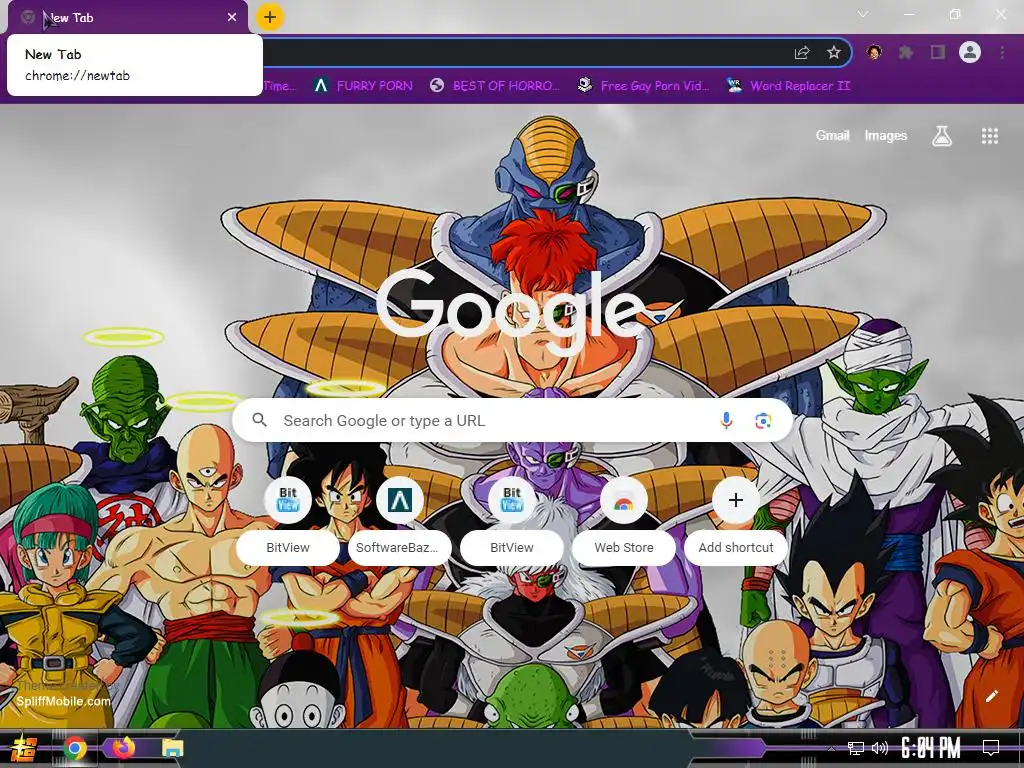The height and width of the screenshot is (768, 1024).
Task: Open Gmail link
Action: 833,135
